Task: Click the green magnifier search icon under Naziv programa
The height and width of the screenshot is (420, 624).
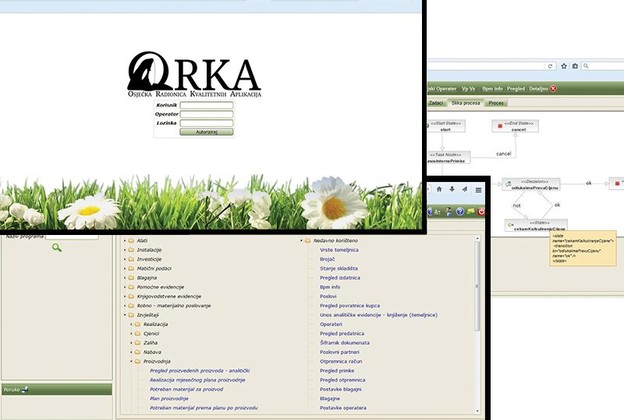Action: pos(57,248)
